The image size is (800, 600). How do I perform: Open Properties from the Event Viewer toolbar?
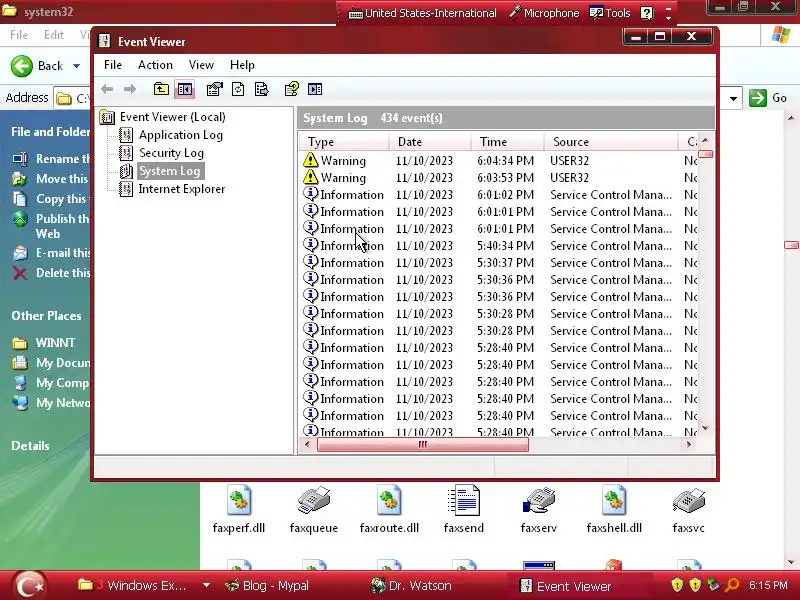(214, 89)
